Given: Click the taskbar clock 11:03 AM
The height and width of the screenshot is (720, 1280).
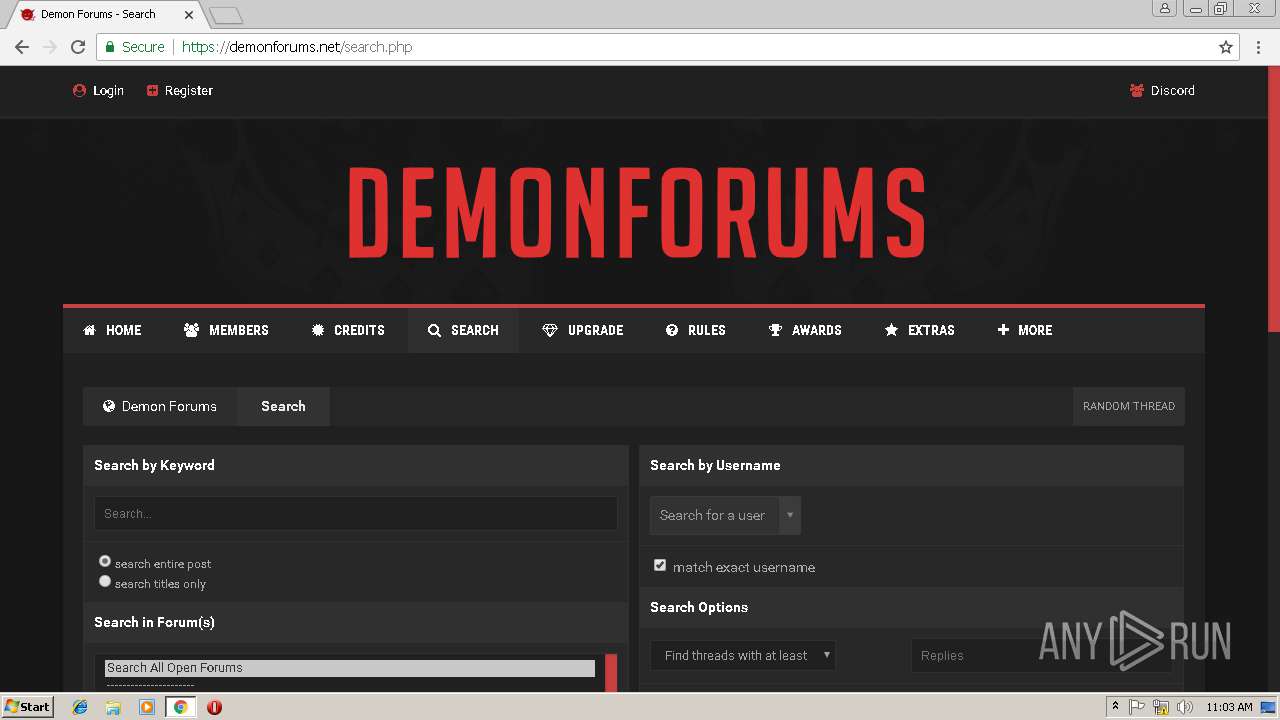Looking at the screenshot, I should coord(1229,707).
